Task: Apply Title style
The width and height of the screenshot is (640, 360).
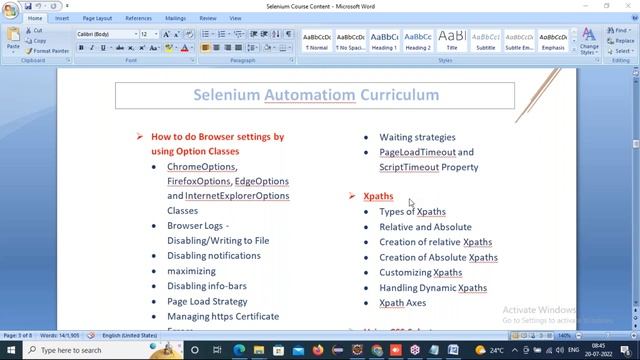Action: [452, 41]
